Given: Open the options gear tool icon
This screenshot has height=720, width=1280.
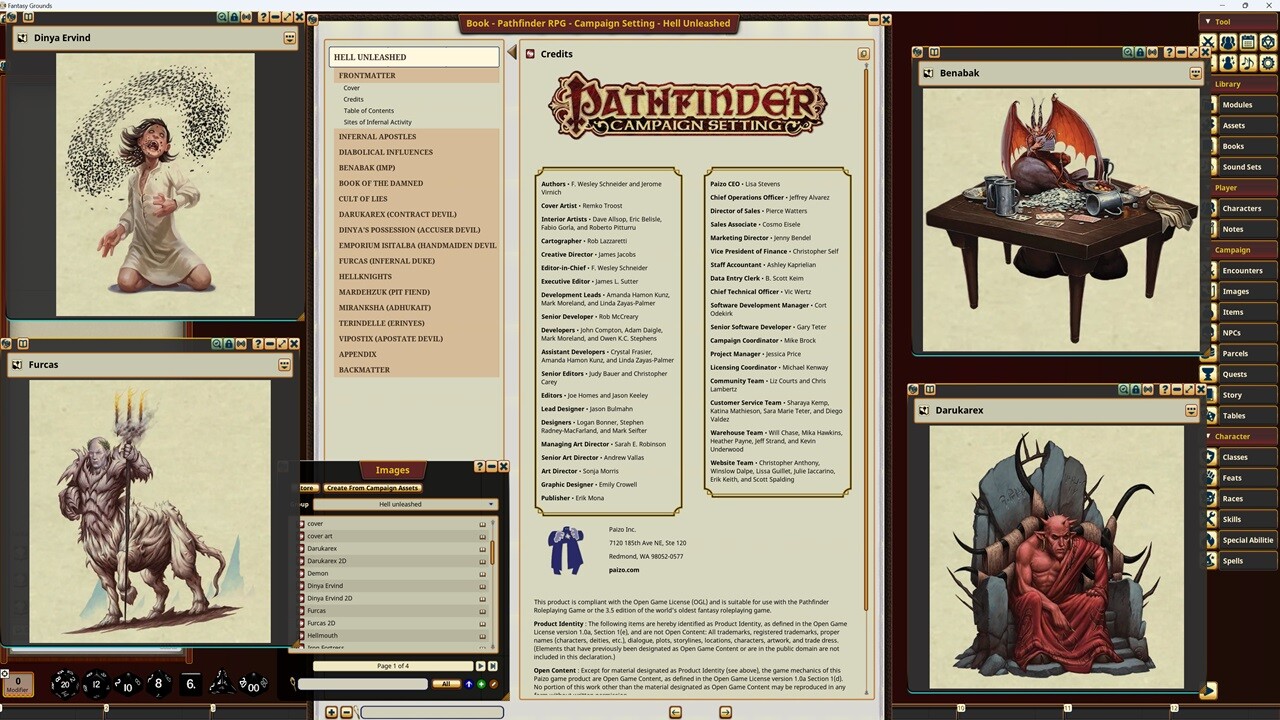Looking at the screenshot, I should coord(1268,63).
